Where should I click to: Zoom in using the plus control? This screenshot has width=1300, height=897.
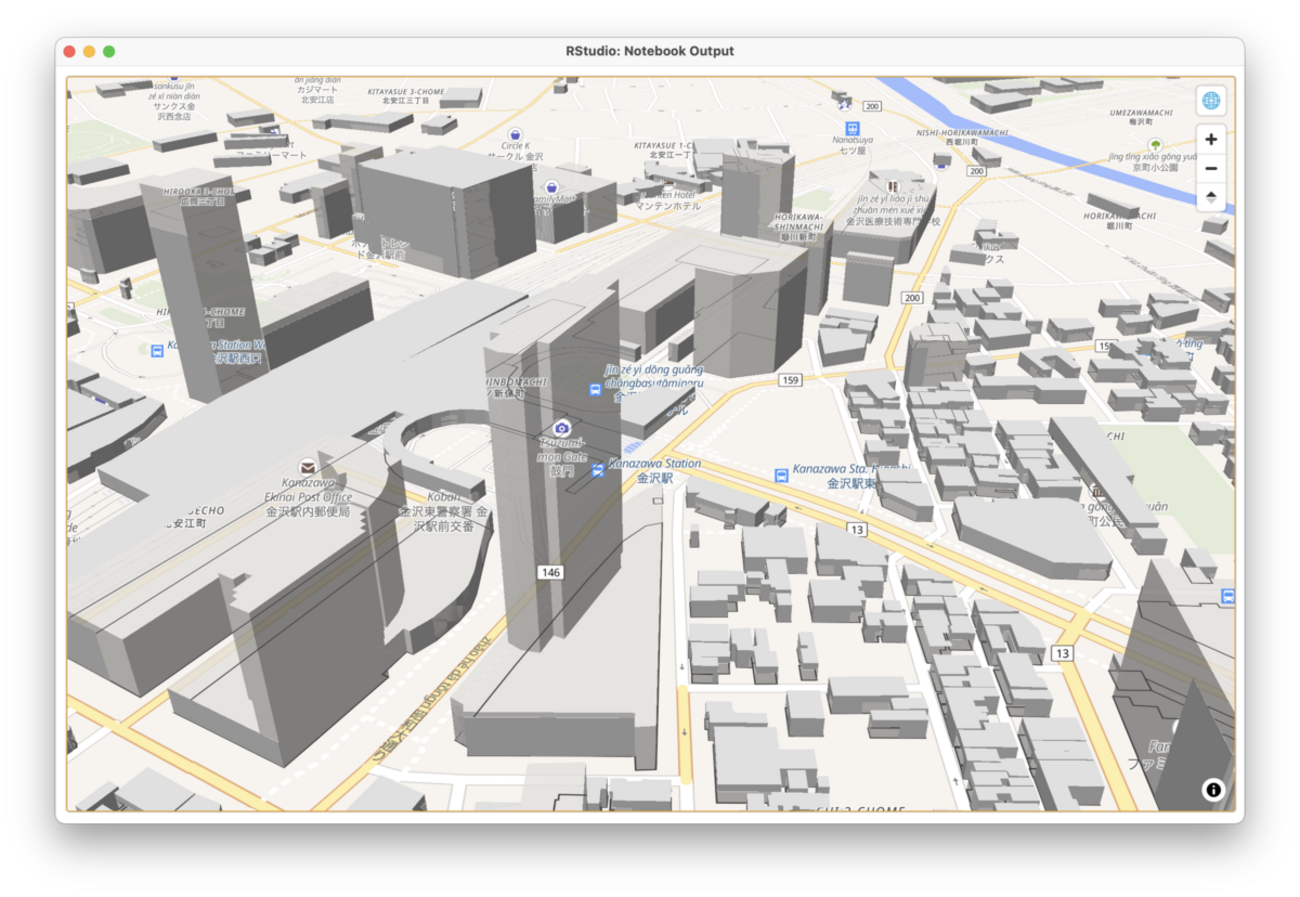click(1212, 139)
